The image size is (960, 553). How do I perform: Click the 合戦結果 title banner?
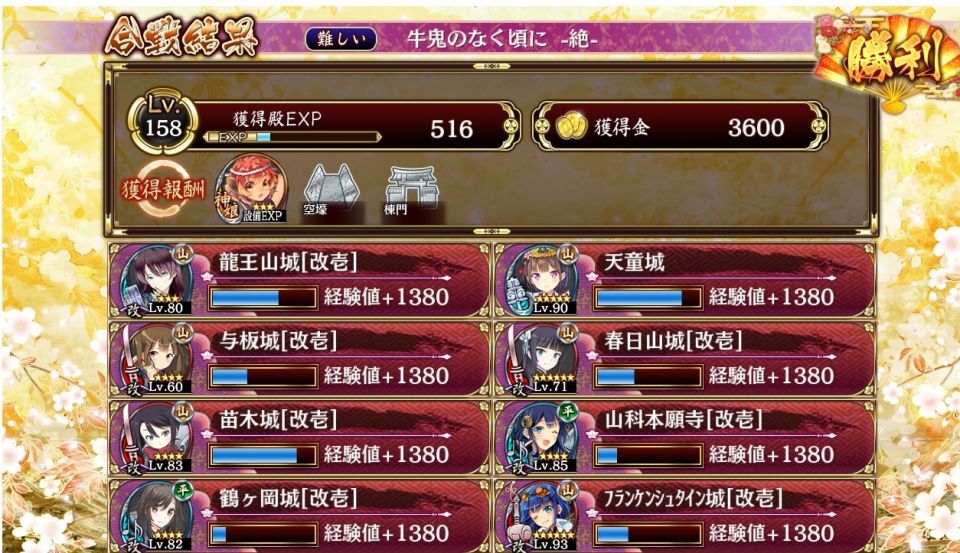(x=181, y=38)
